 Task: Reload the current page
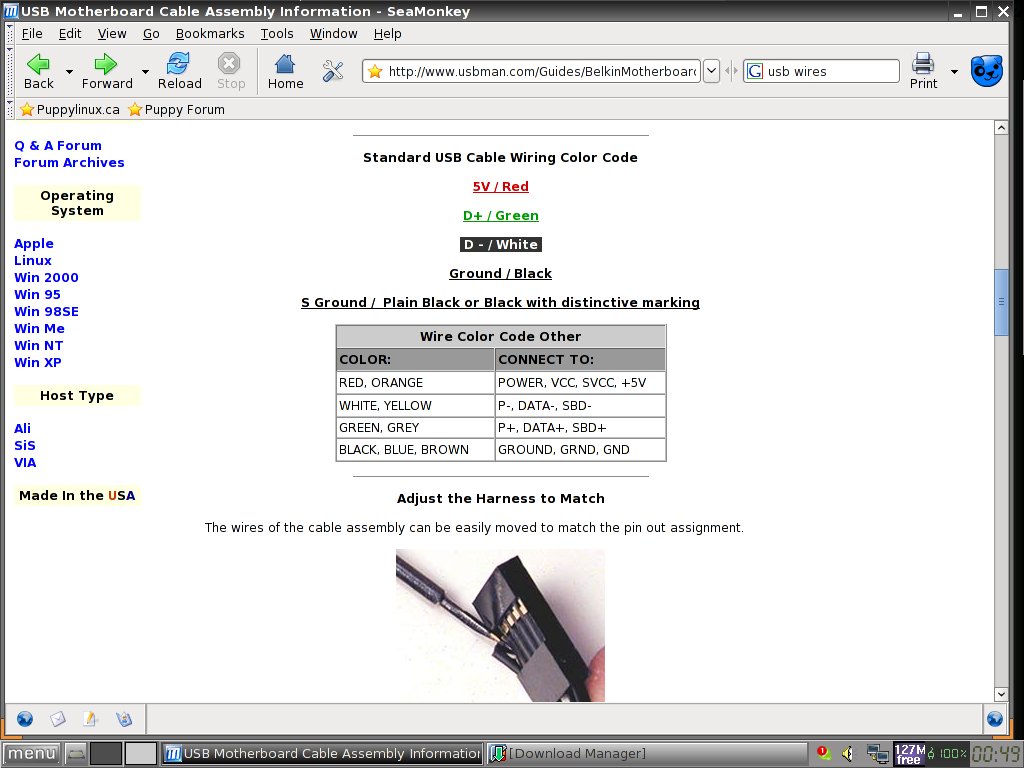180,71
